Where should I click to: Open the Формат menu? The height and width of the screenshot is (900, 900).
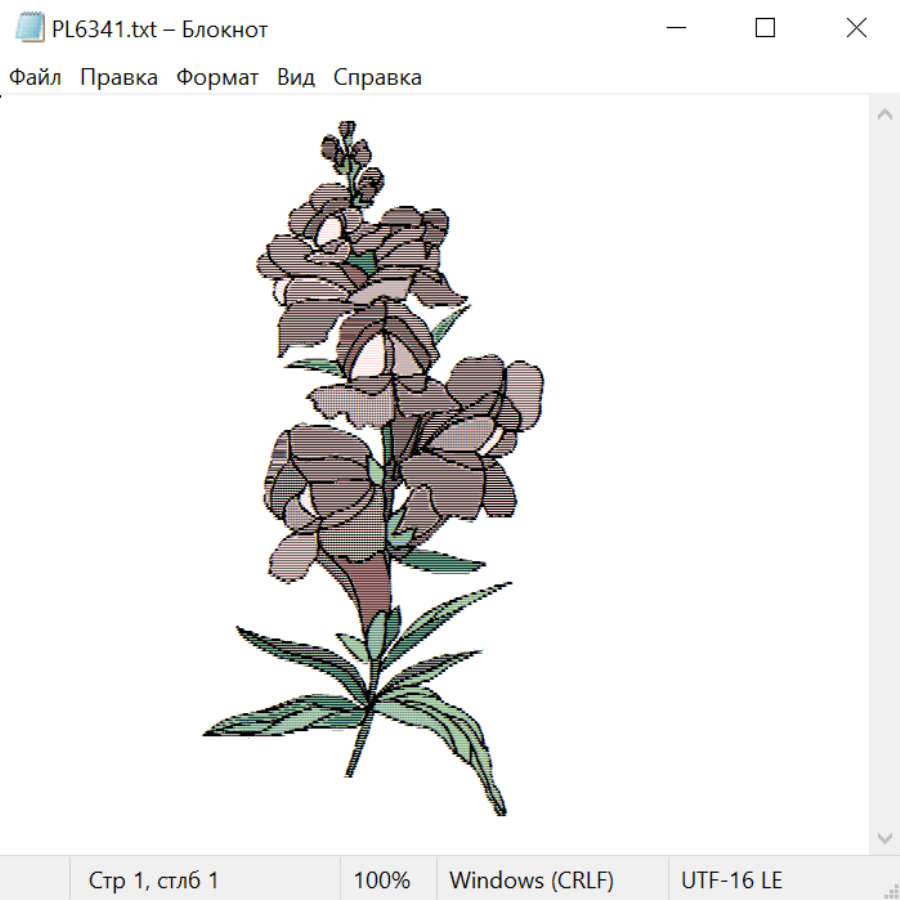click(x=217, y=77)
